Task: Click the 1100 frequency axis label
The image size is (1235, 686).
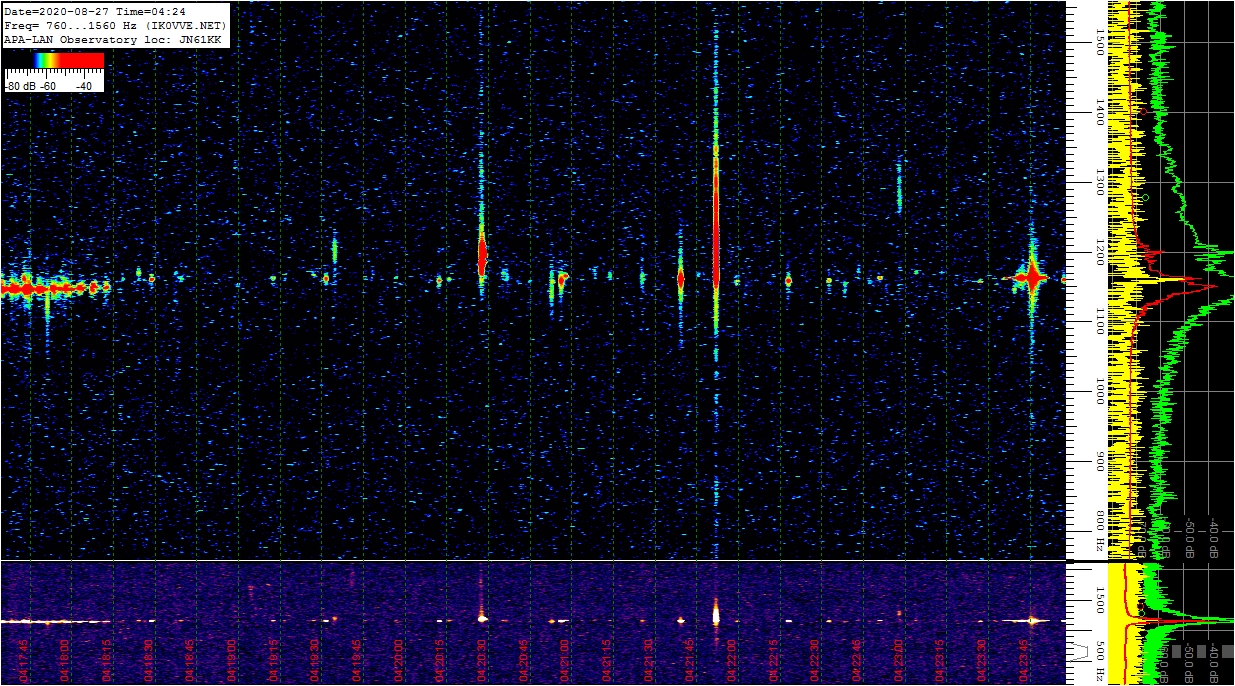Action: 1099,322
